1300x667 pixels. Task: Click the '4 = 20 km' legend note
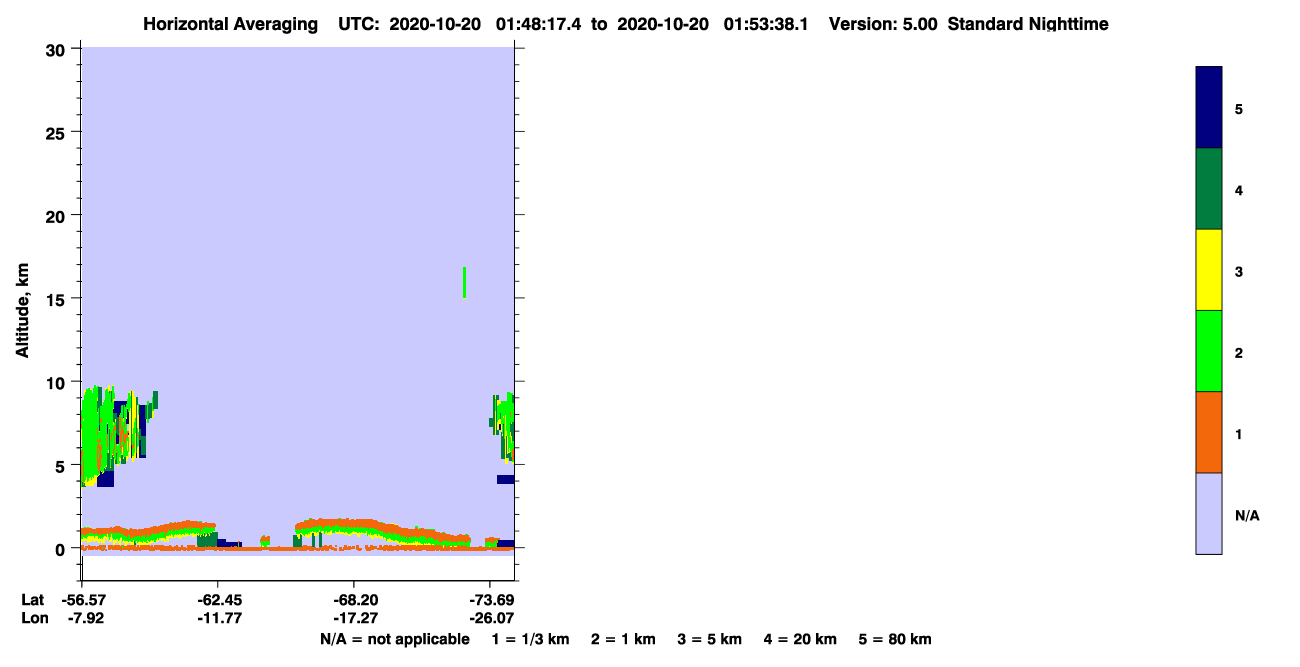(x=800, y=639)
